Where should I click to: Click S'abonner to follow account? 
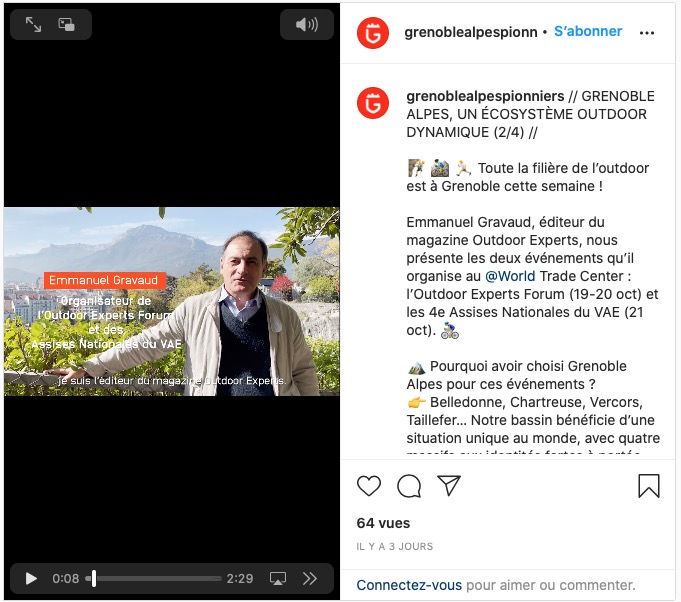point(588,31)
